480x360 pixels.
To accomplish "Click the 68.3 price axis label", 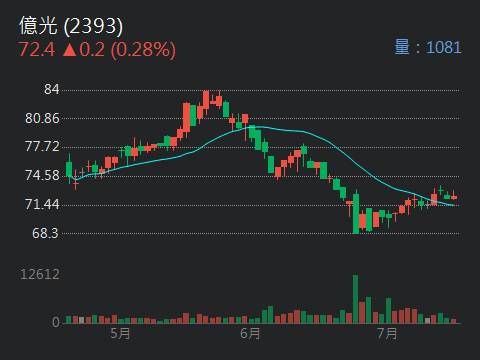I will (x=45, y=233).
